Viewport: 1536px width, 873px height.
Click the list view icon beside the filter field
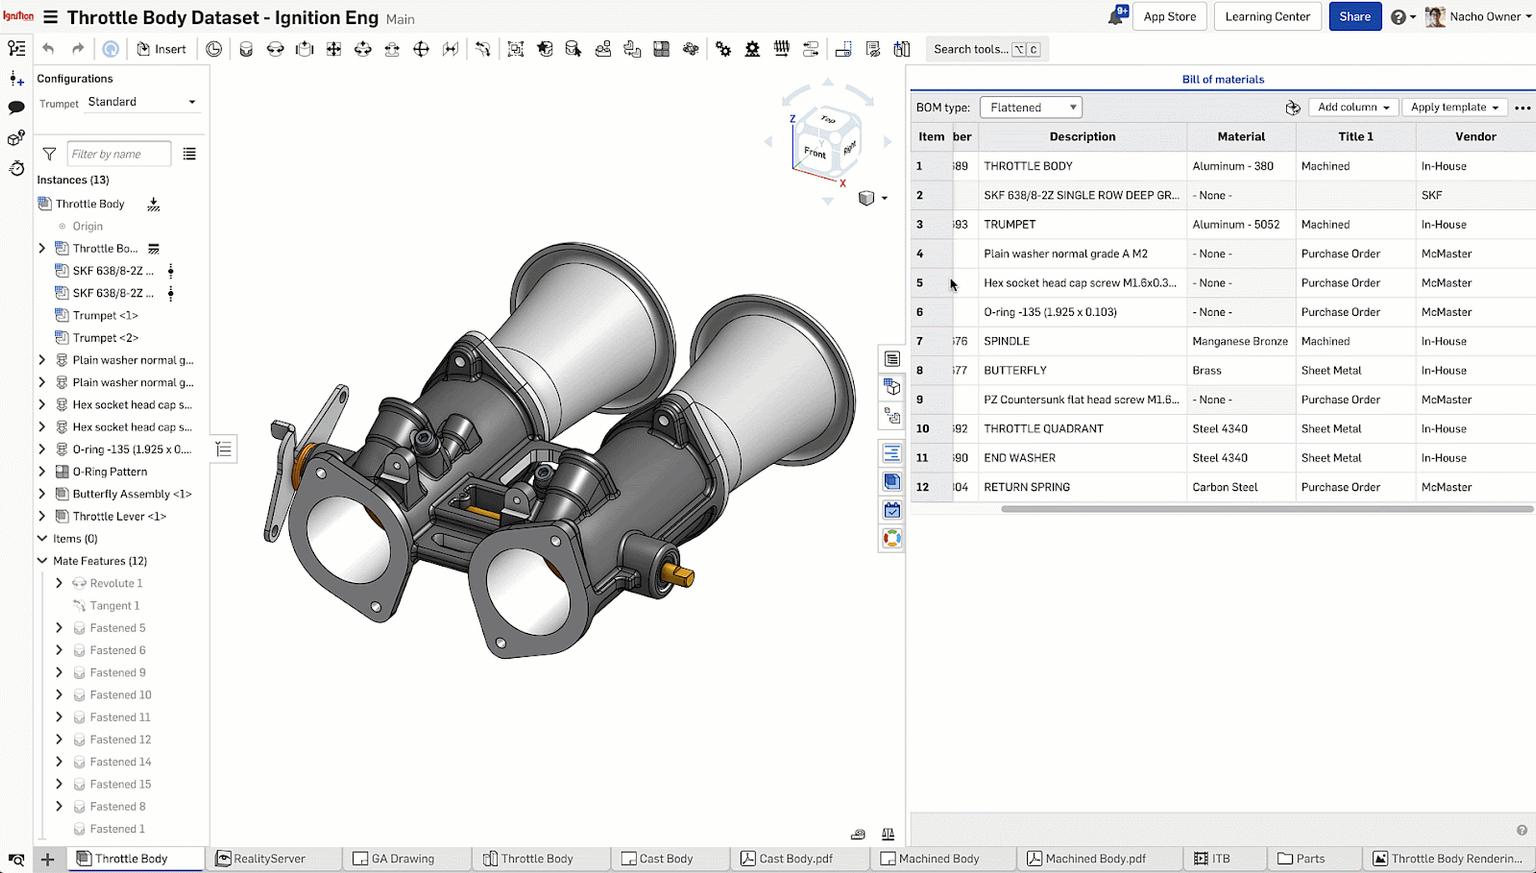190,153
